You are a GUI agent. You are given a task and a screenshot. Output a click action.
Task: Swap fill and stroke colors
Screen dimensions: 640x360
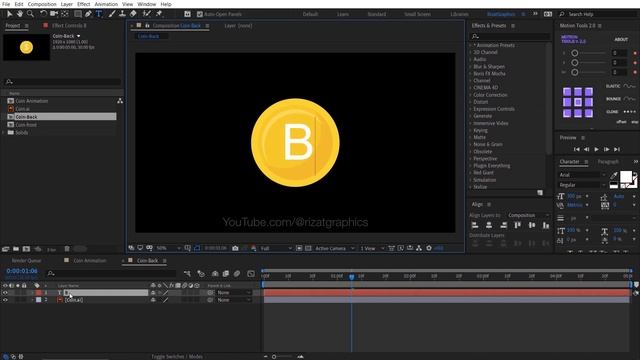pos(635,175)
